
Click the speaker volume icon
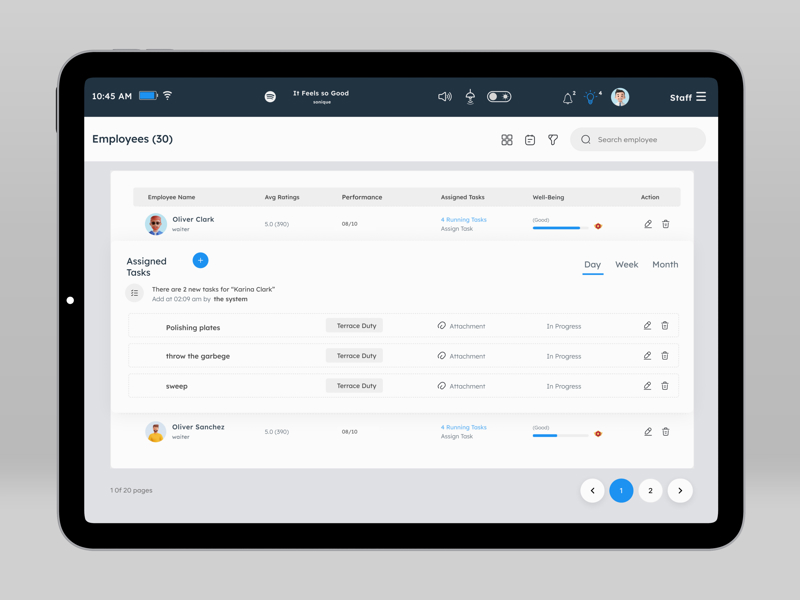(444, 97)
